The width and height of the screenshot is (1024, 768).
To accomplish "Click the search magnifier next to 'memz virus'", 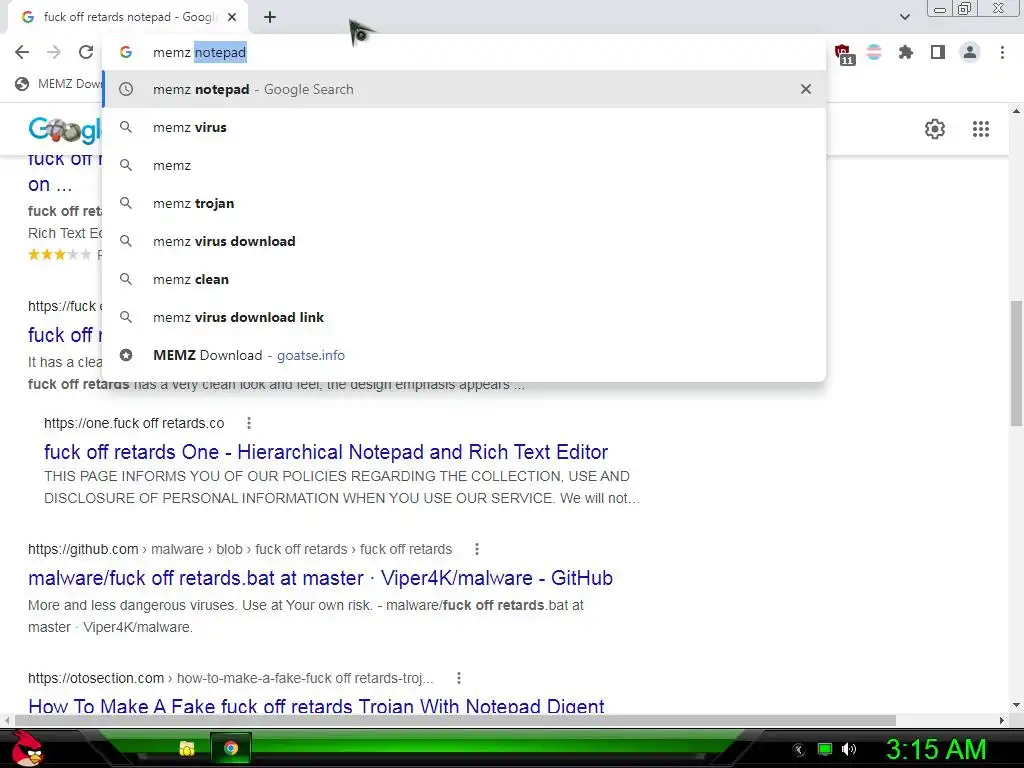I will (x=126, y=127).
